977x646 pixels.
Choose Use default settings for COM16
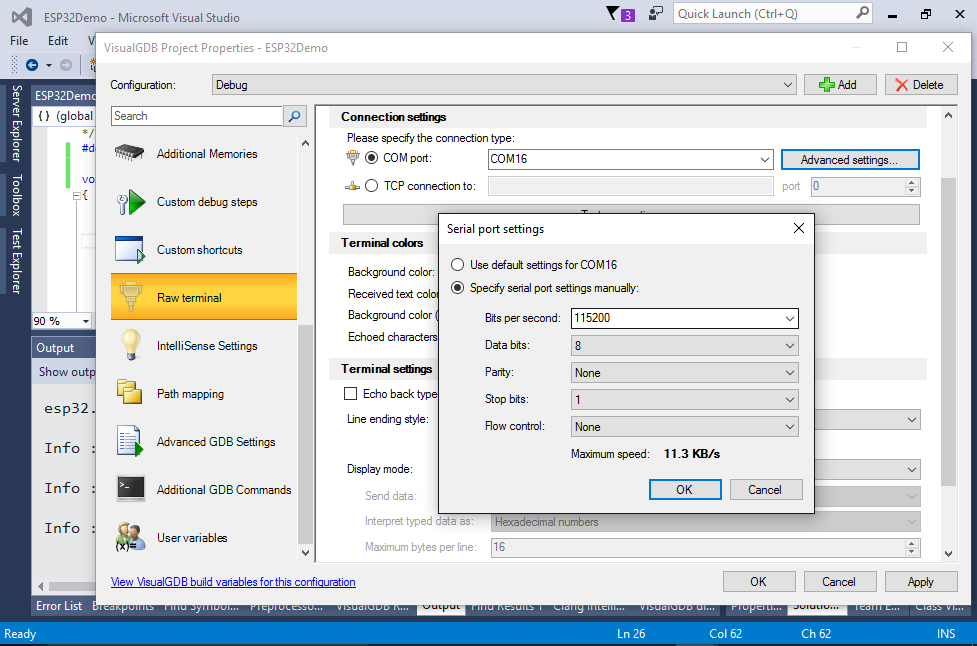(457, 265)
